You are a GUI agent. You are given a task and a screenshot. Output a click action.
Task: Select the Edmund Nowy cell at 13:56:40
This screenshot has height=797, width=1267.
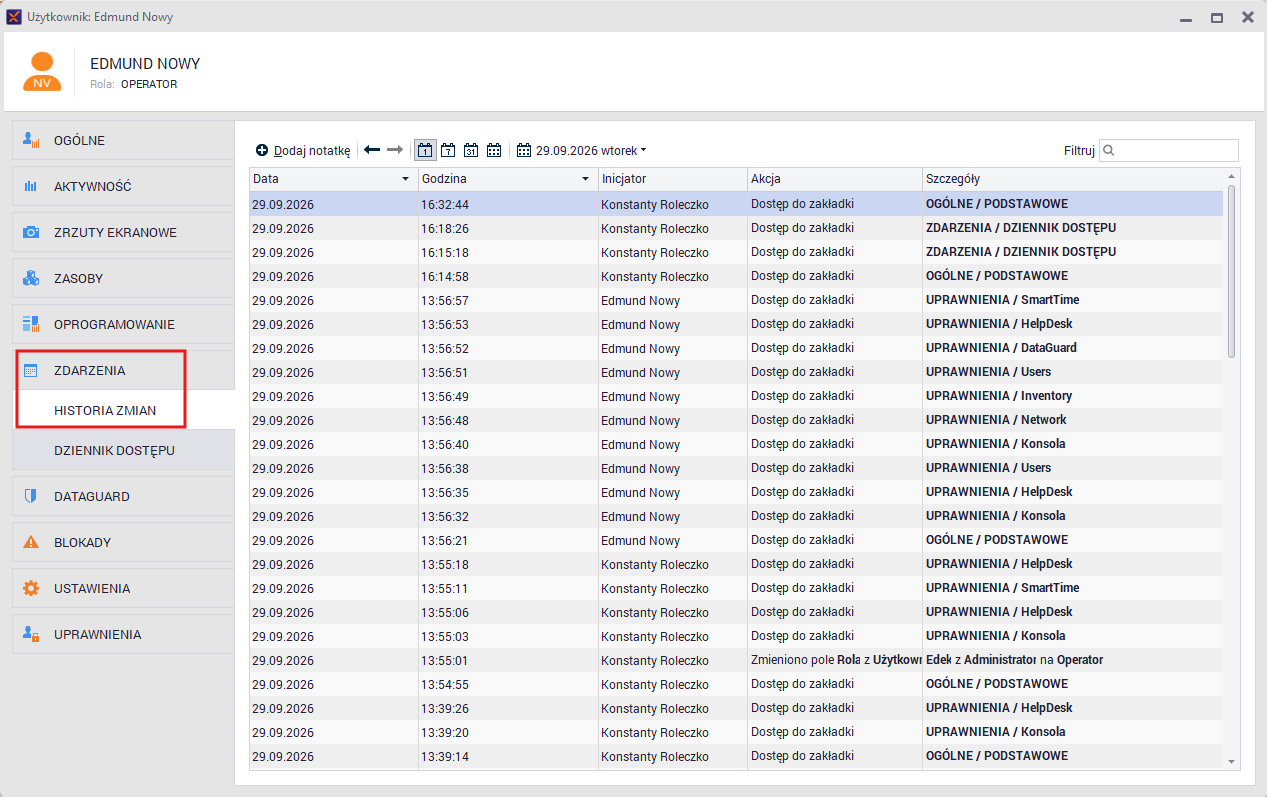pyautogui.click(x=672, y=444)
